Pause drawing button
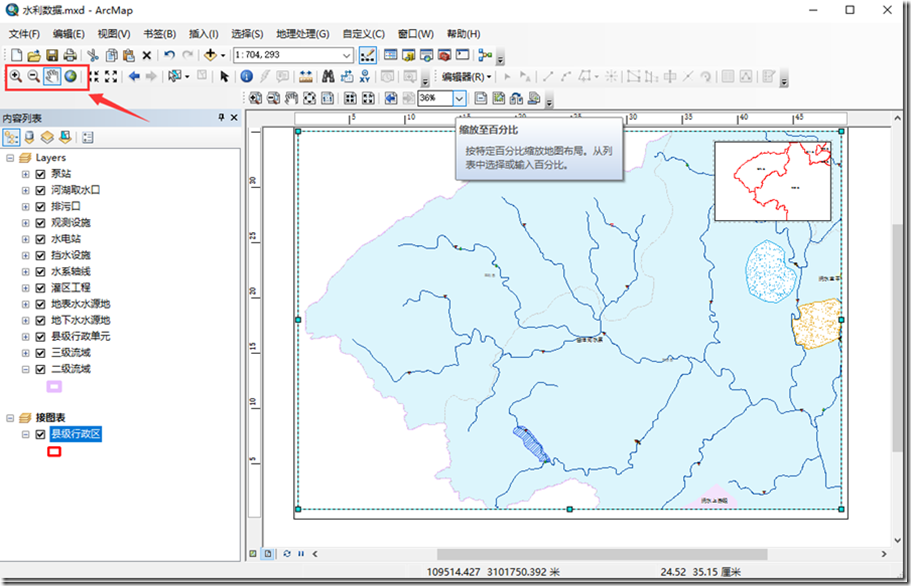This screenshot has width=911, height=586. (x=301, y=553)
